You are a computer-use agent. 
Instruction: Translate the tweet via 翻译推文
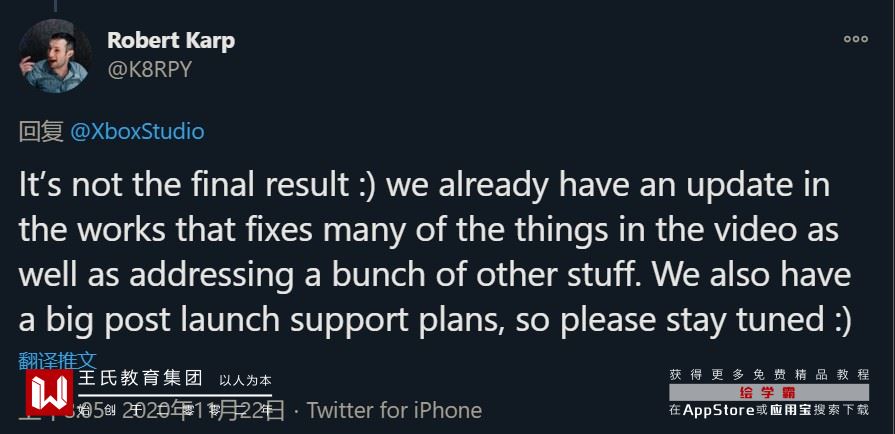tap(58, 359)
